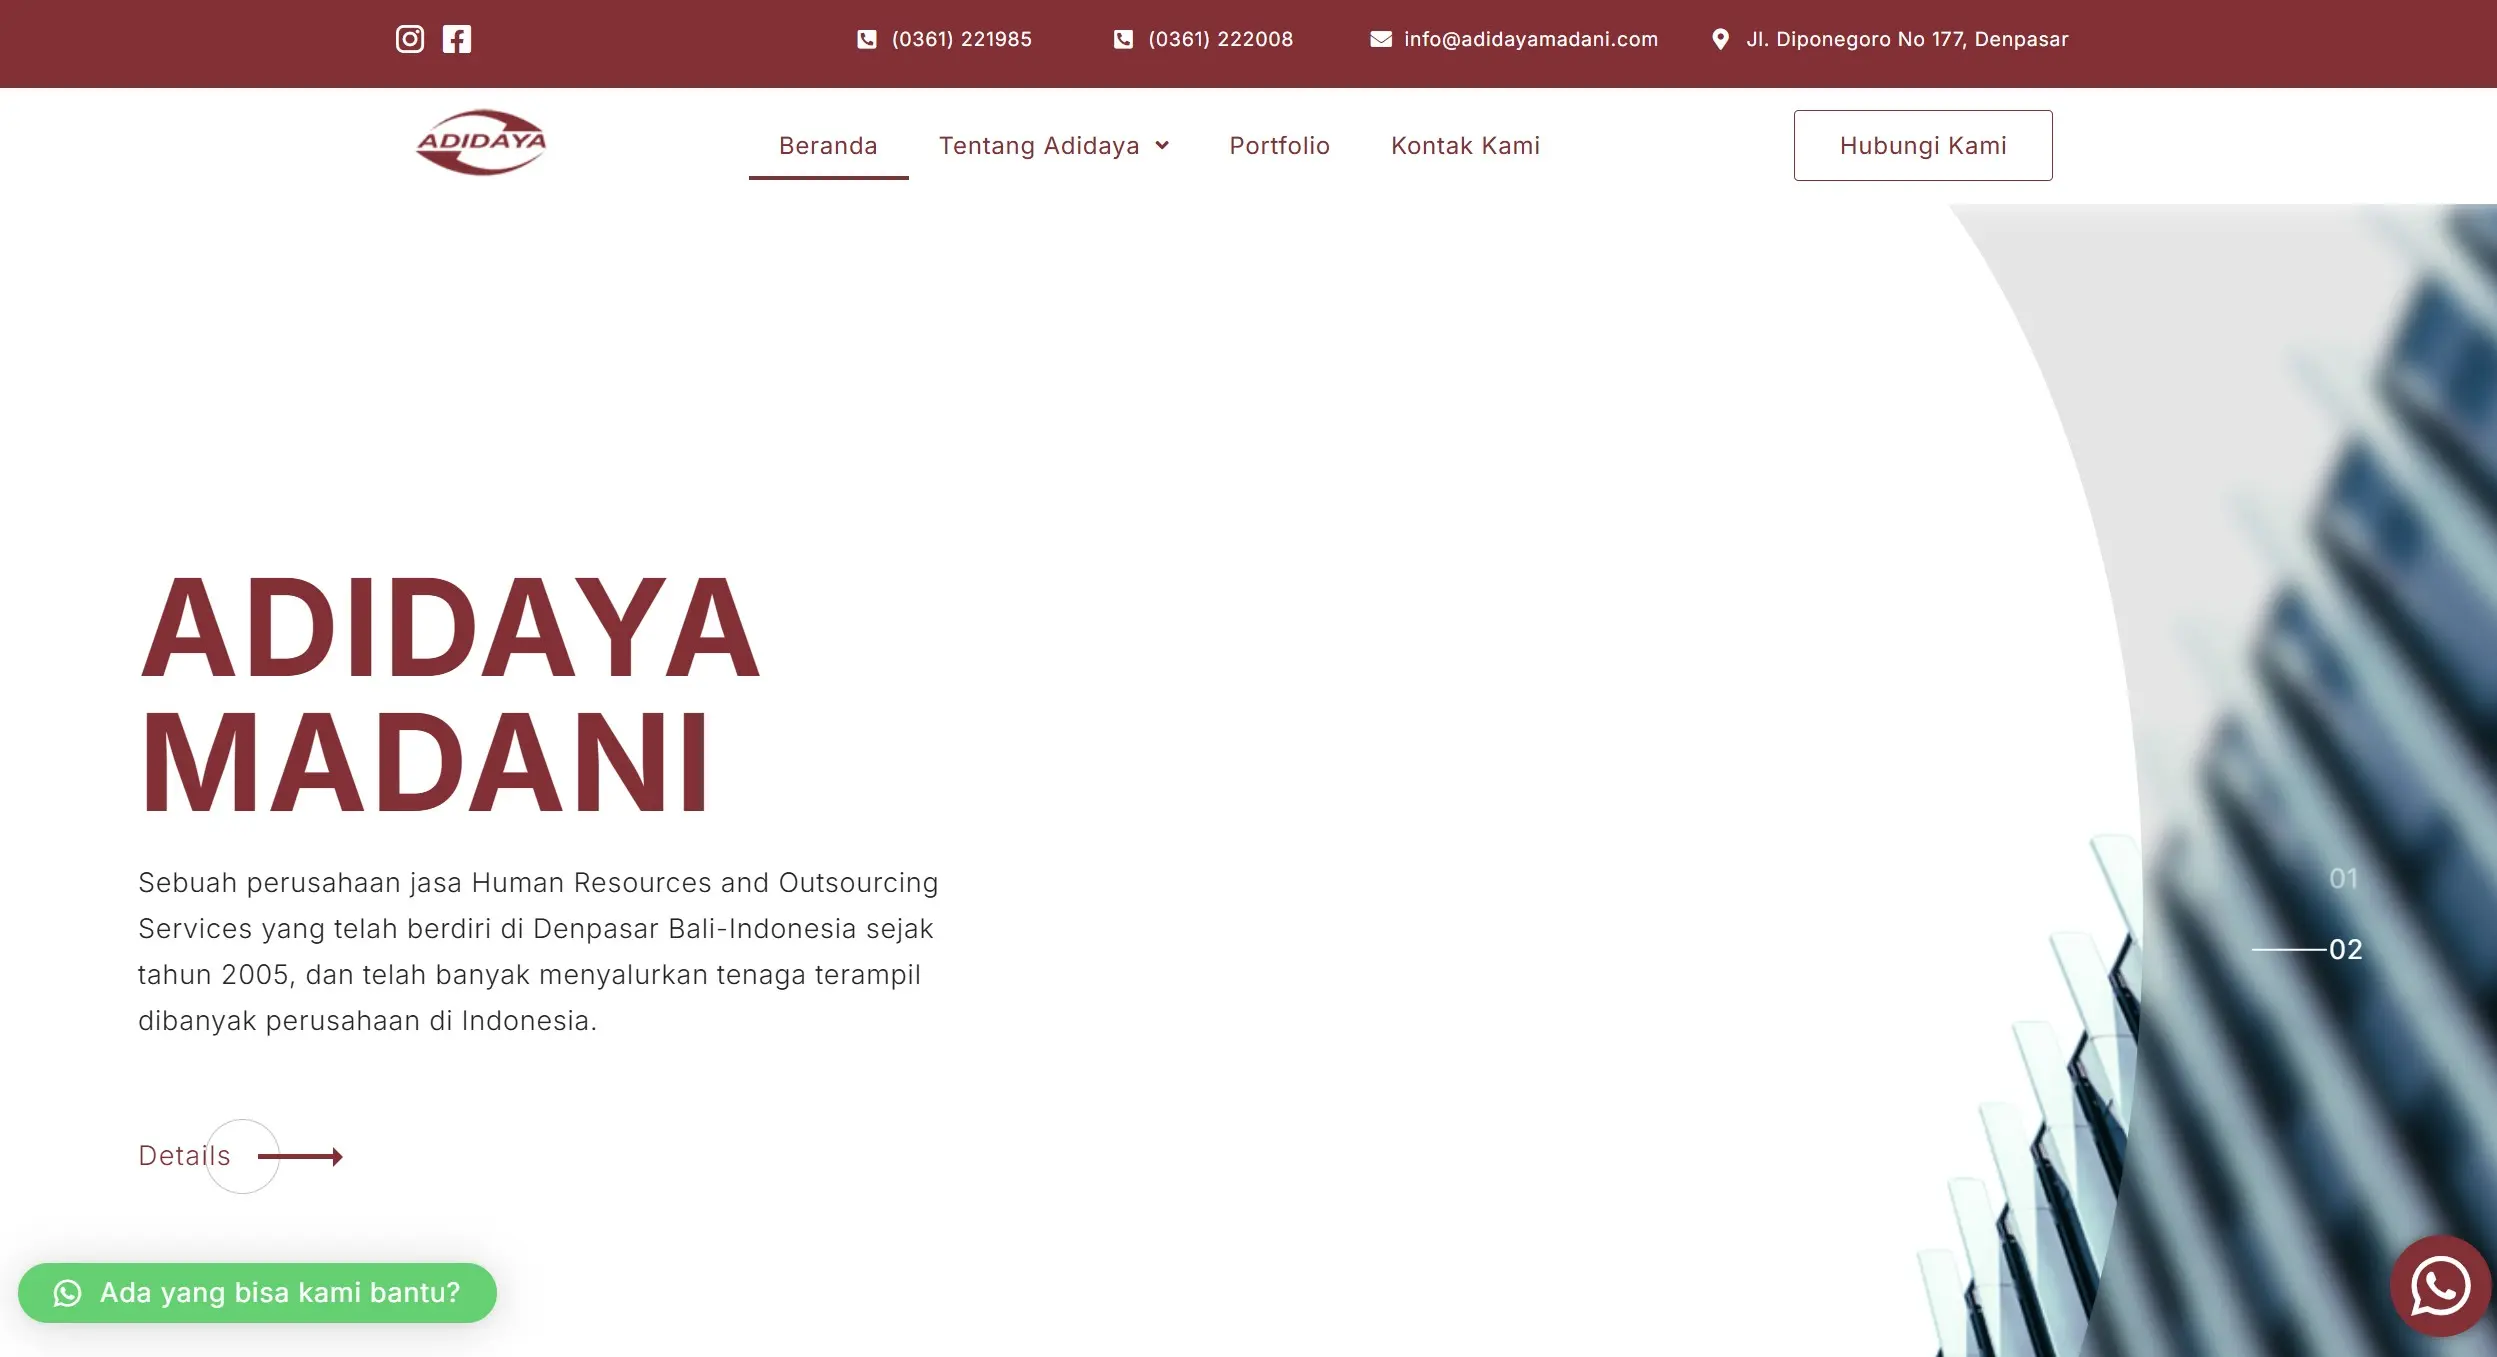The width and height of the screenshot is (2497, 1357).
Task: Open the Portfolio page
Action: tap(1279, 146)
